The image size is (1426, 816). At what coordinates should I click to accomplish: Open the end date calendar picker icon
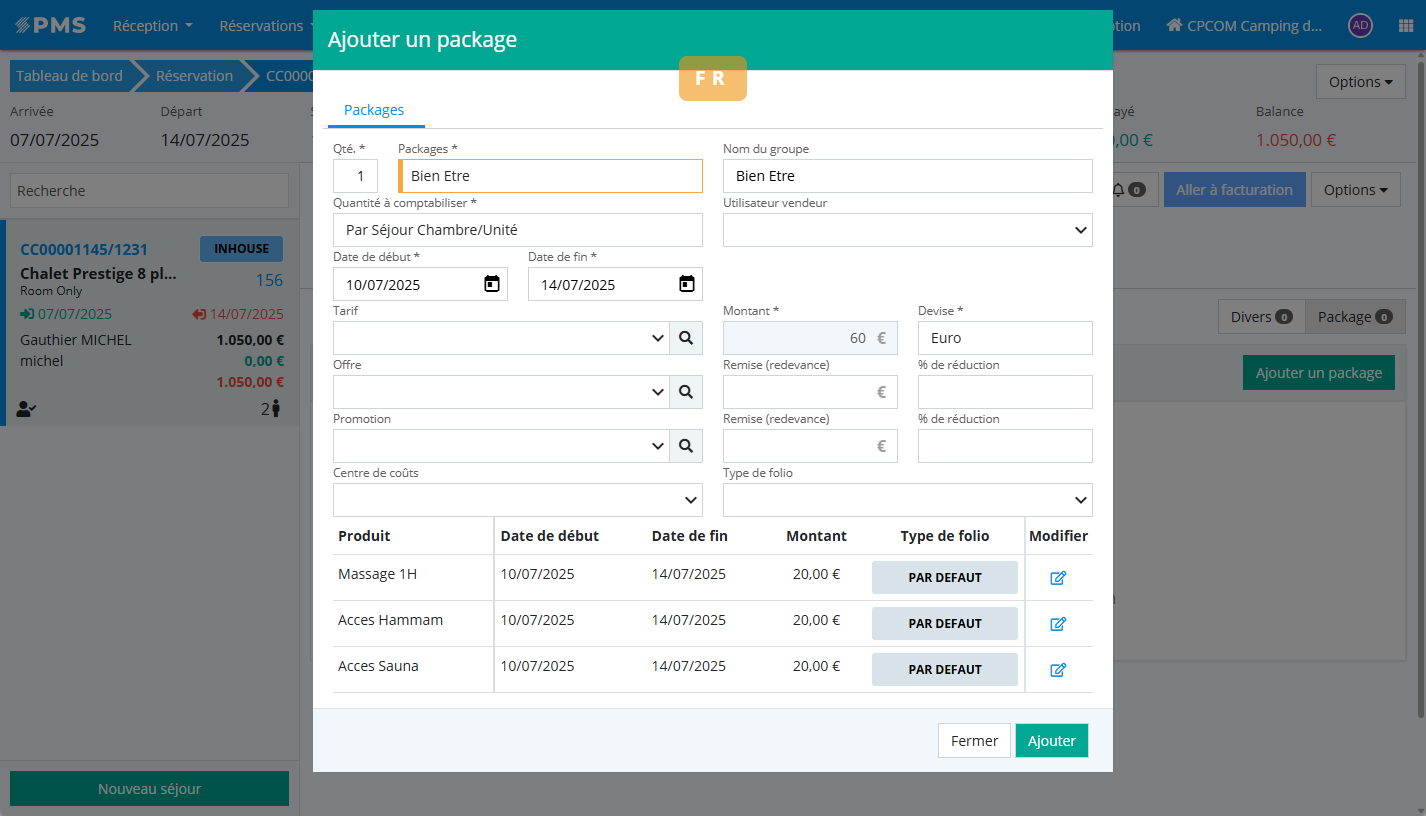(686, 284)
